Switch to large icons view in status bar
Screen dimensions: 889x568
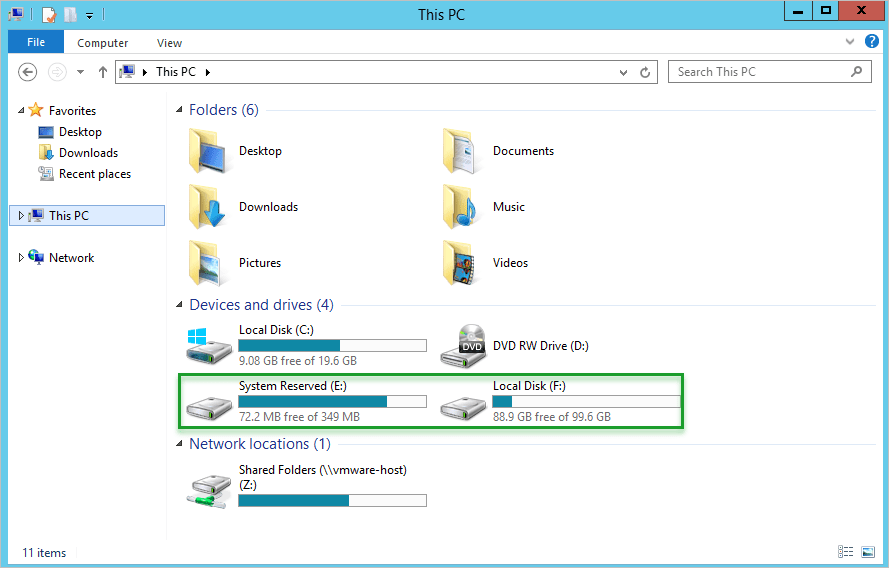coord(869,552)
